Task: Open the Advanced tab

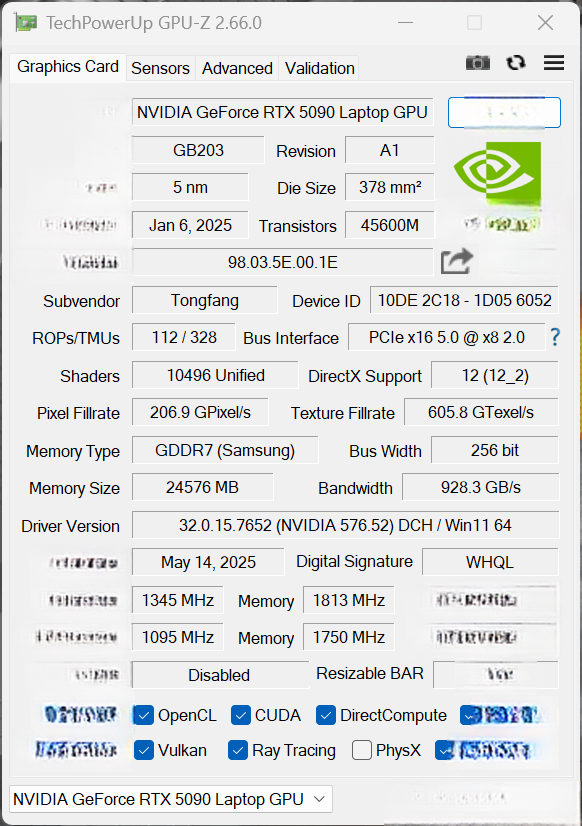Action: click(x=237, y=68)
